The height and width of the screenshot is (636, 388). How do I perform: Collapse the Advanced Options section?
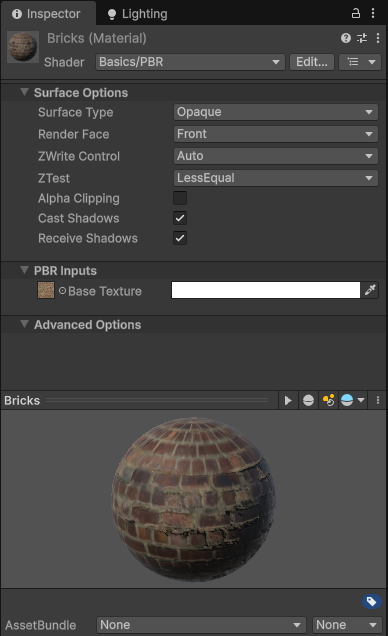tap(24, 324)
